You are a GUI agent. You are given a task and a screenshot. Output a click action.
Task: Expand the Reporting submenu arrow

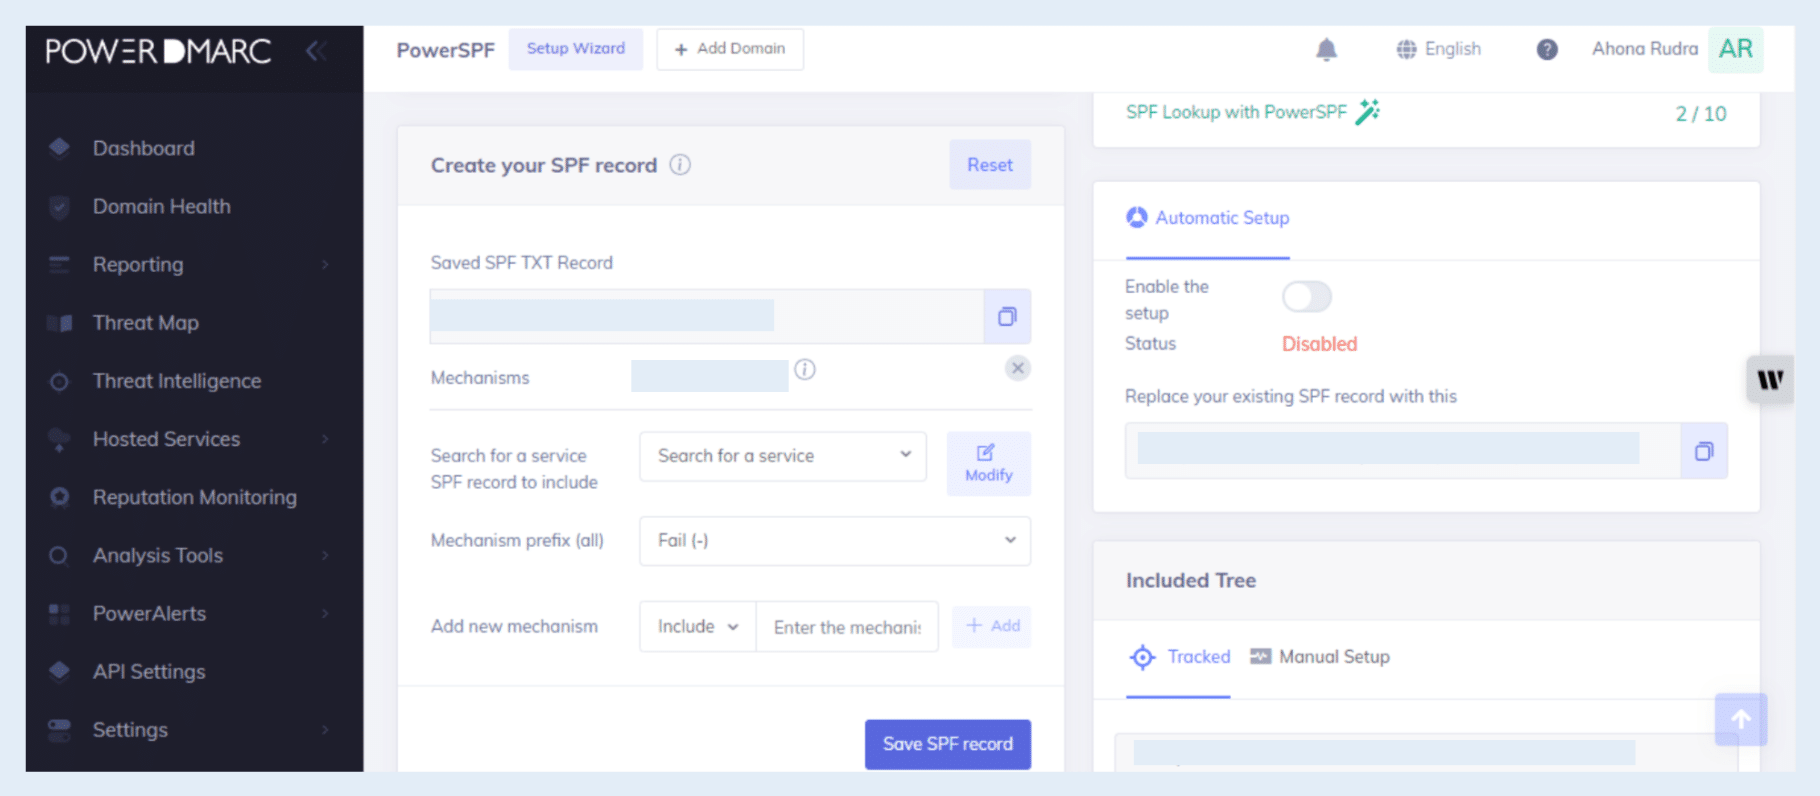coord(325,265)
